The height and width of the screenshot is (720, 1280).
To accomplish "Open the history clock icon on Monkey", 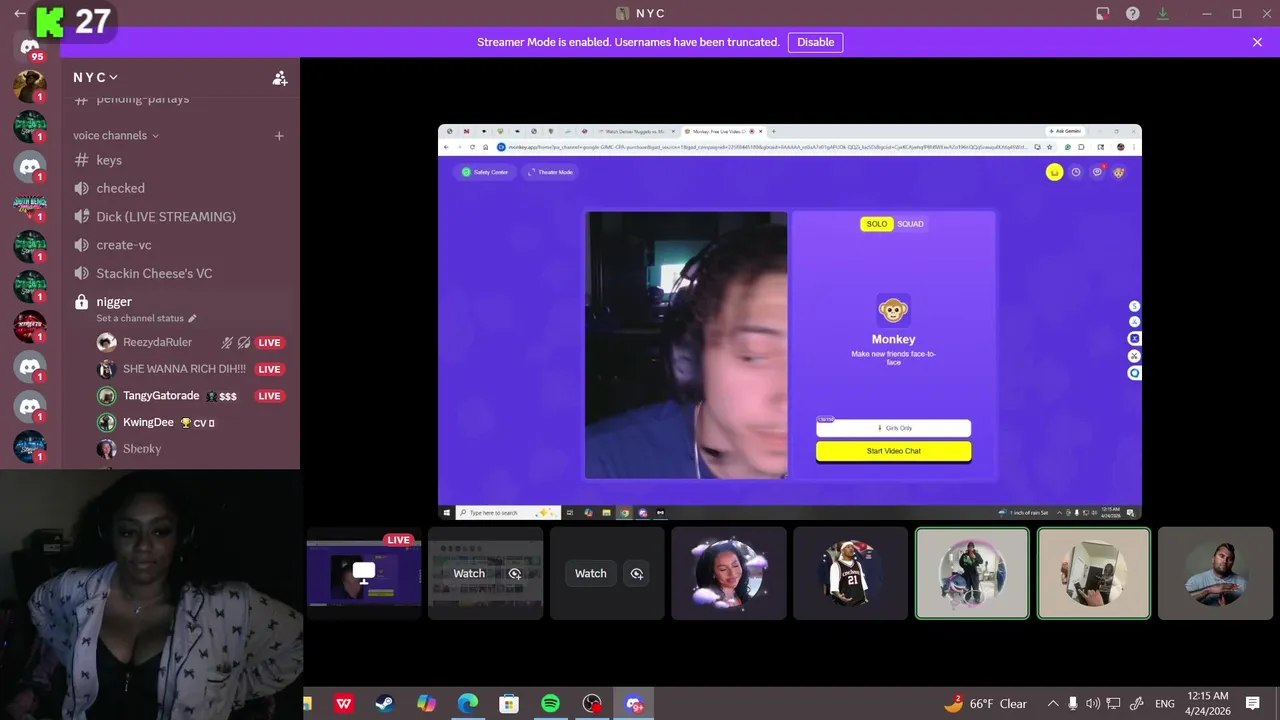I will click(x=1076, y=172).
